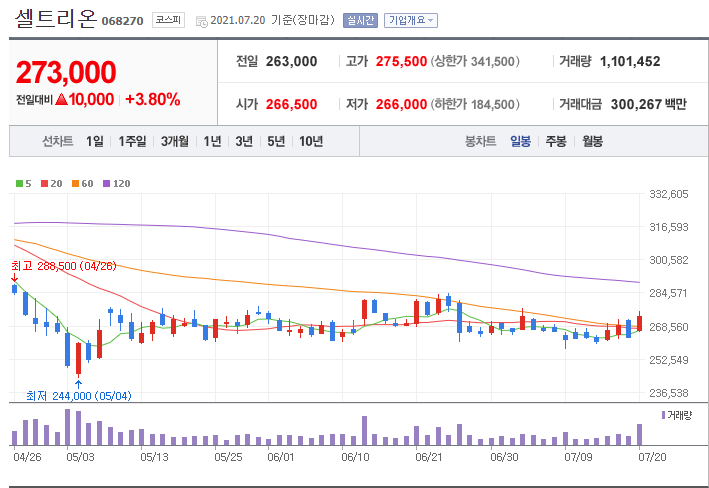This screenshot has width=709, height=488.
Task: Click the 최저 244,000 (05/04) low label
Action: 79,396
